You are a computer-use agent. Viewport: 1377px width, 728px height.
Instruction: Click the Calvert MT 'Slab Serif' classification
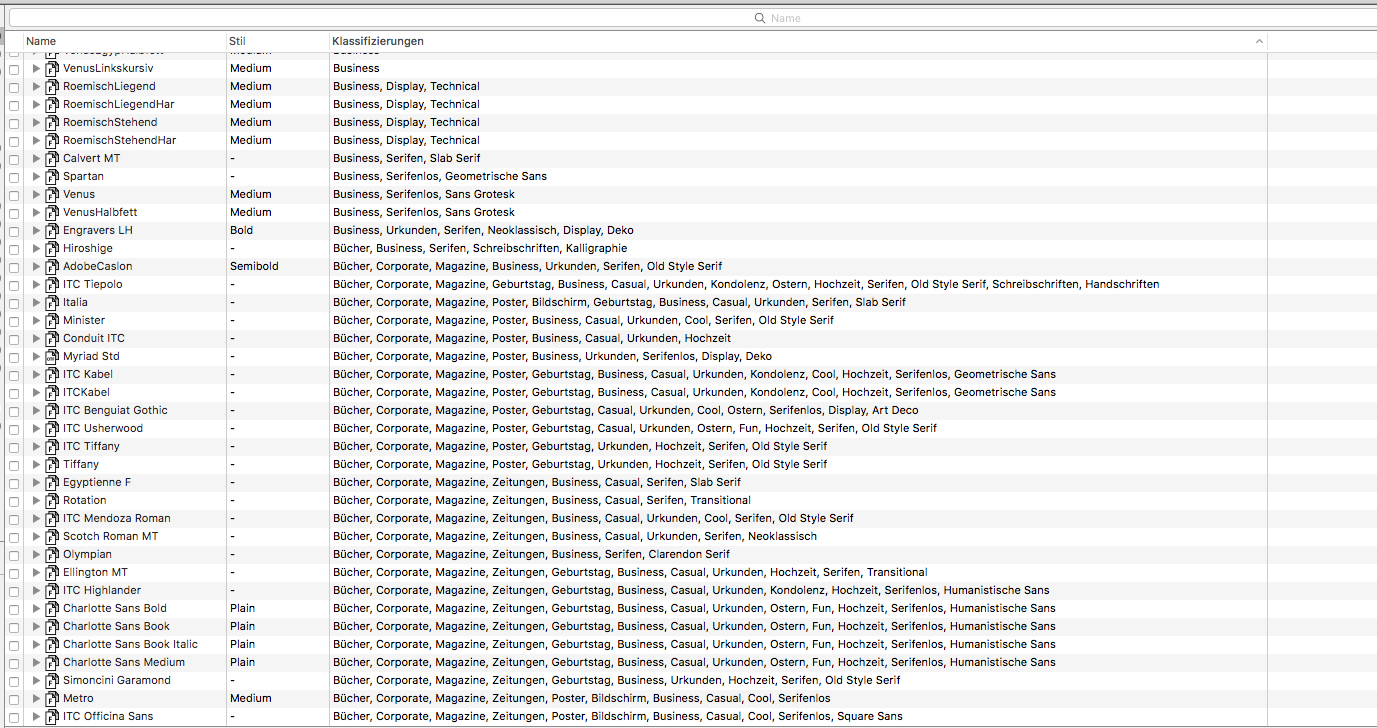coord(455,158)
